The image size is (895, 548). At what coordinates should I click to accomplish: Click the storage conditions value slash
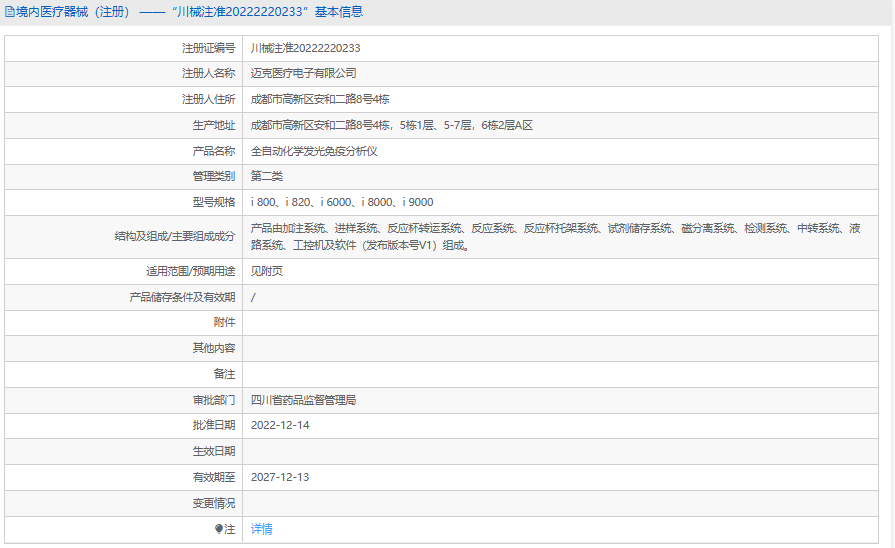pyautogui.click(x=253, y=297)
